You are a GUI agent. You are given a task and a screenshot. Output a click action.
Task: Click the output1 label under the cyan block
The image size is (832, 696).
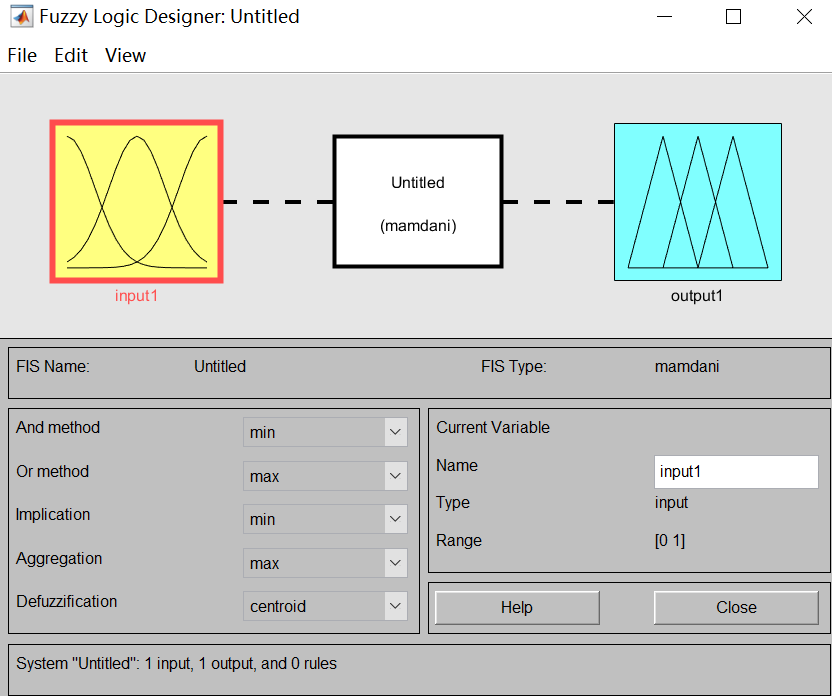tap(696, 295)
